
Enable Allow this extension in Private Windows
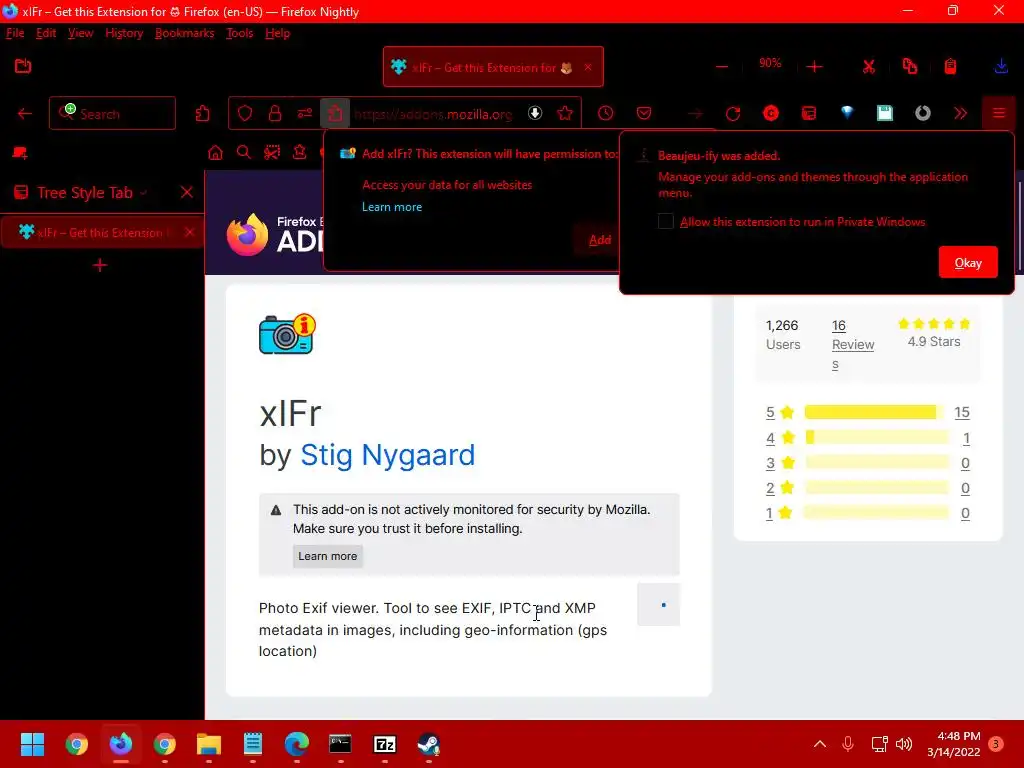[665, 221]
